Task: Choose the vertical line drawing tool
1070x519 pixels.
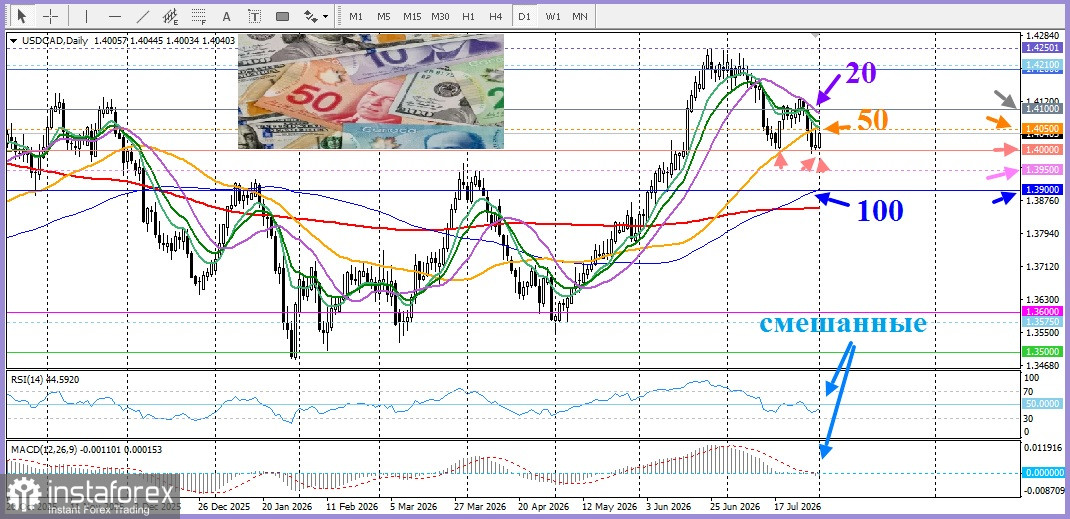Action: click(86, 16)
